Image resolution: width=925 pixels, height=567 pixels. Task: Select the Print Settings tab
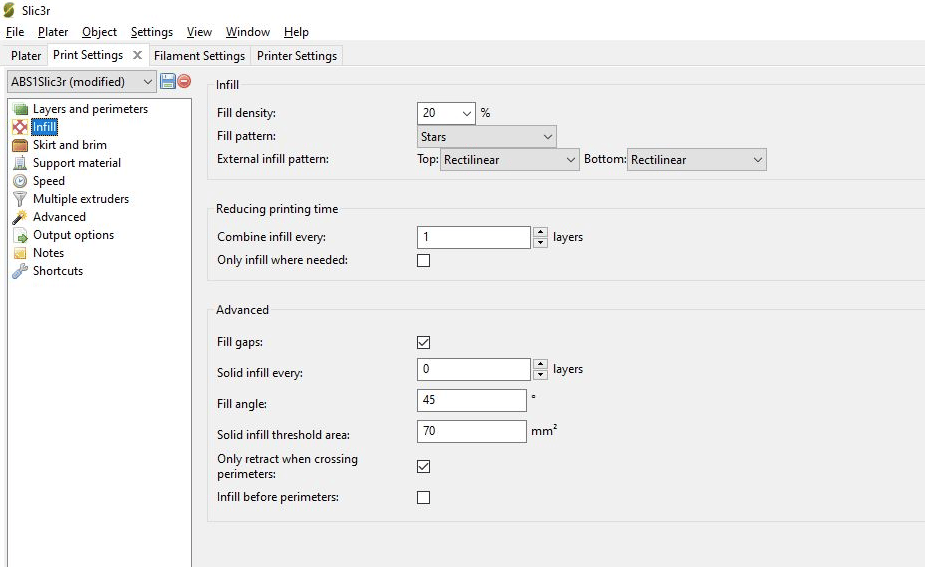click(x=88, y=55)
